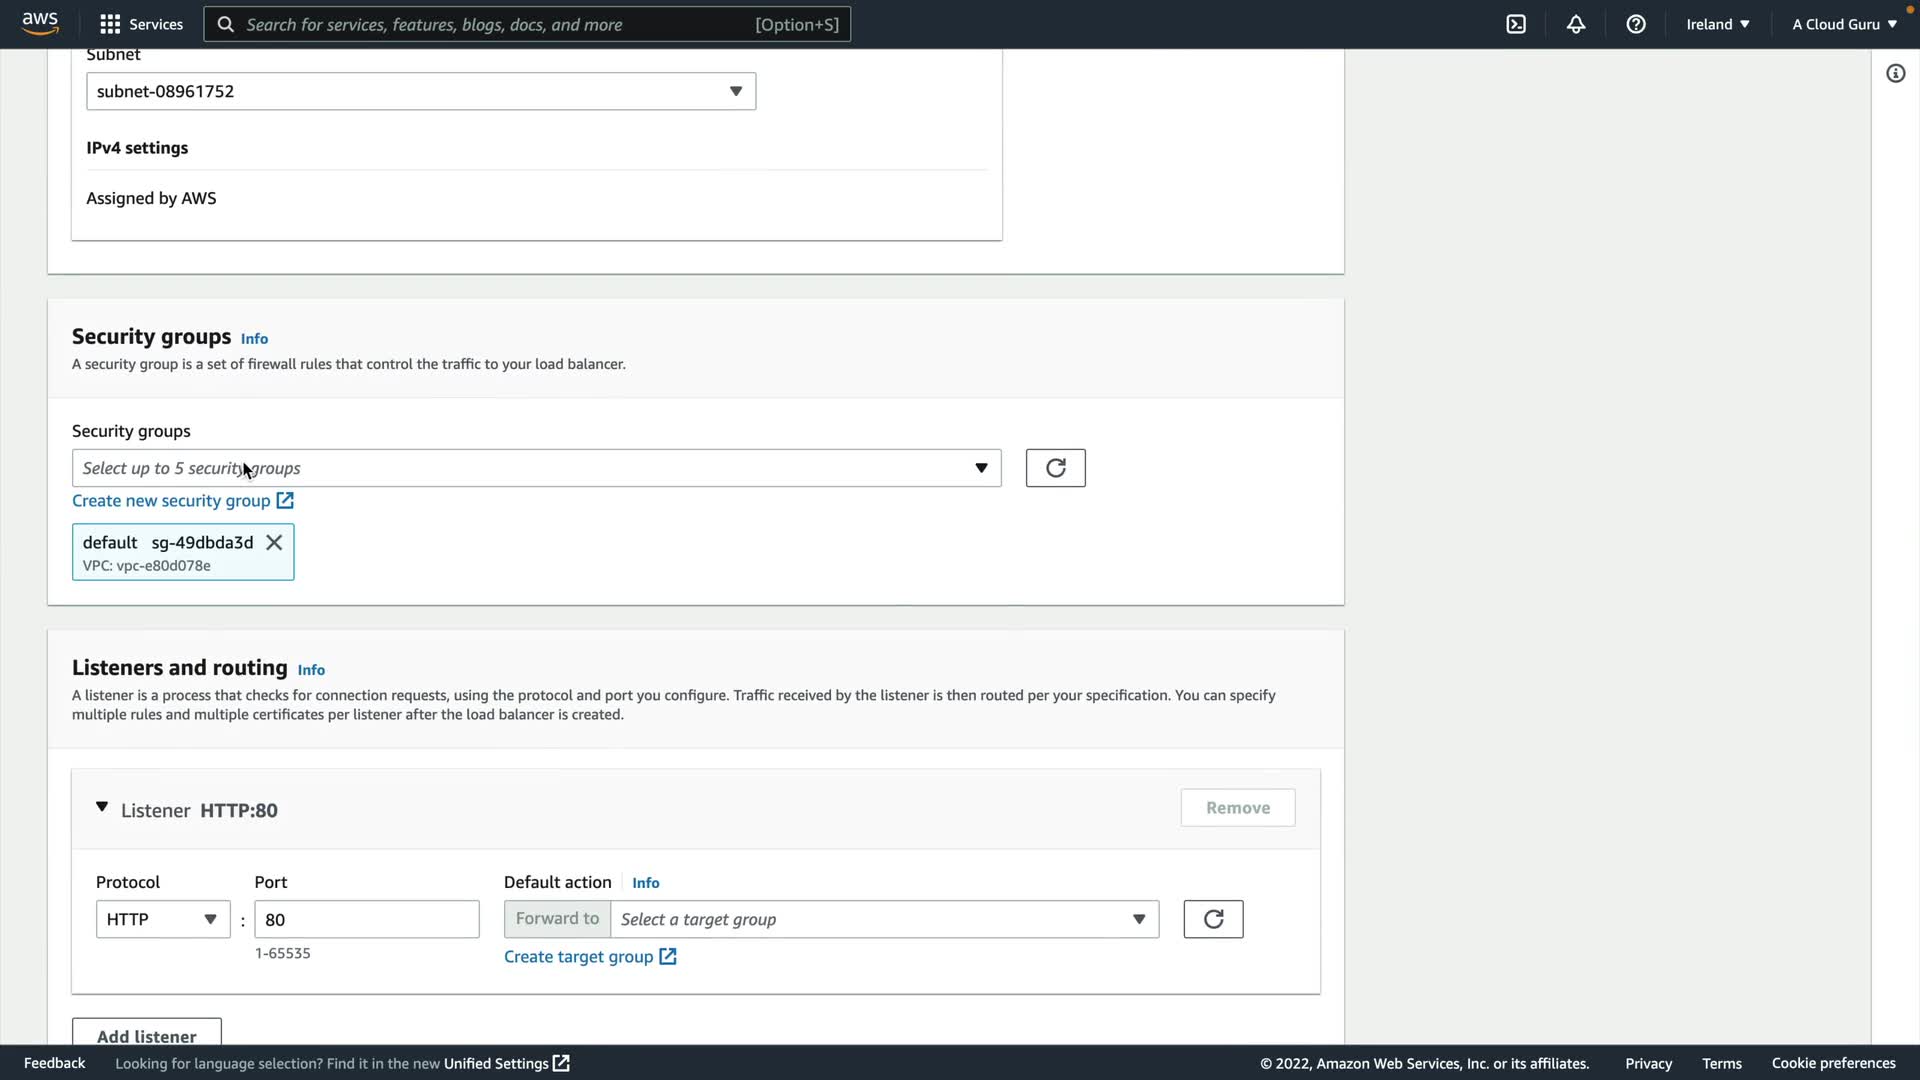The height and width of the screenshot is (1080, 1920).
Task: Click the Port 80 input field
Action: coord(366,919)
